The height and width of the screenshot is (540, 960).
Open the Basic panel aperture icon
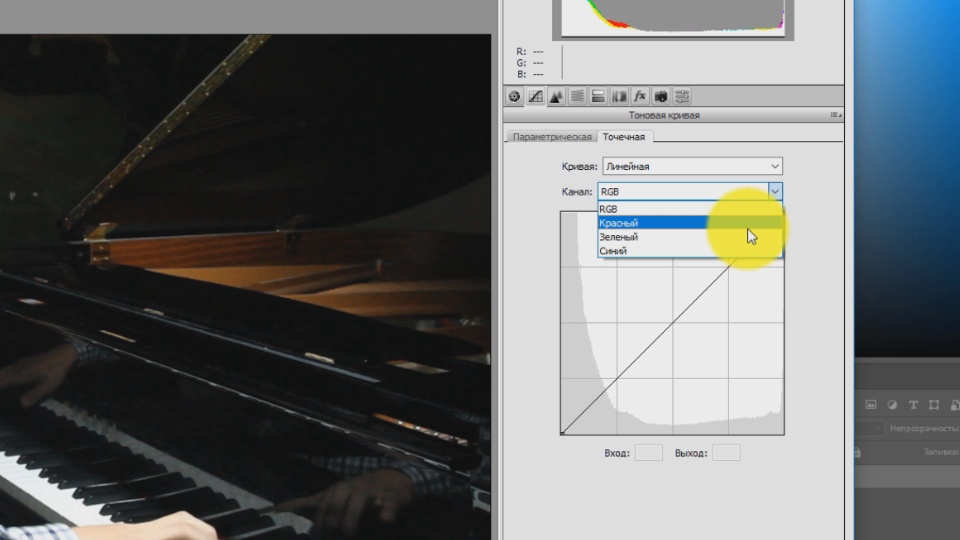(514, 96)
